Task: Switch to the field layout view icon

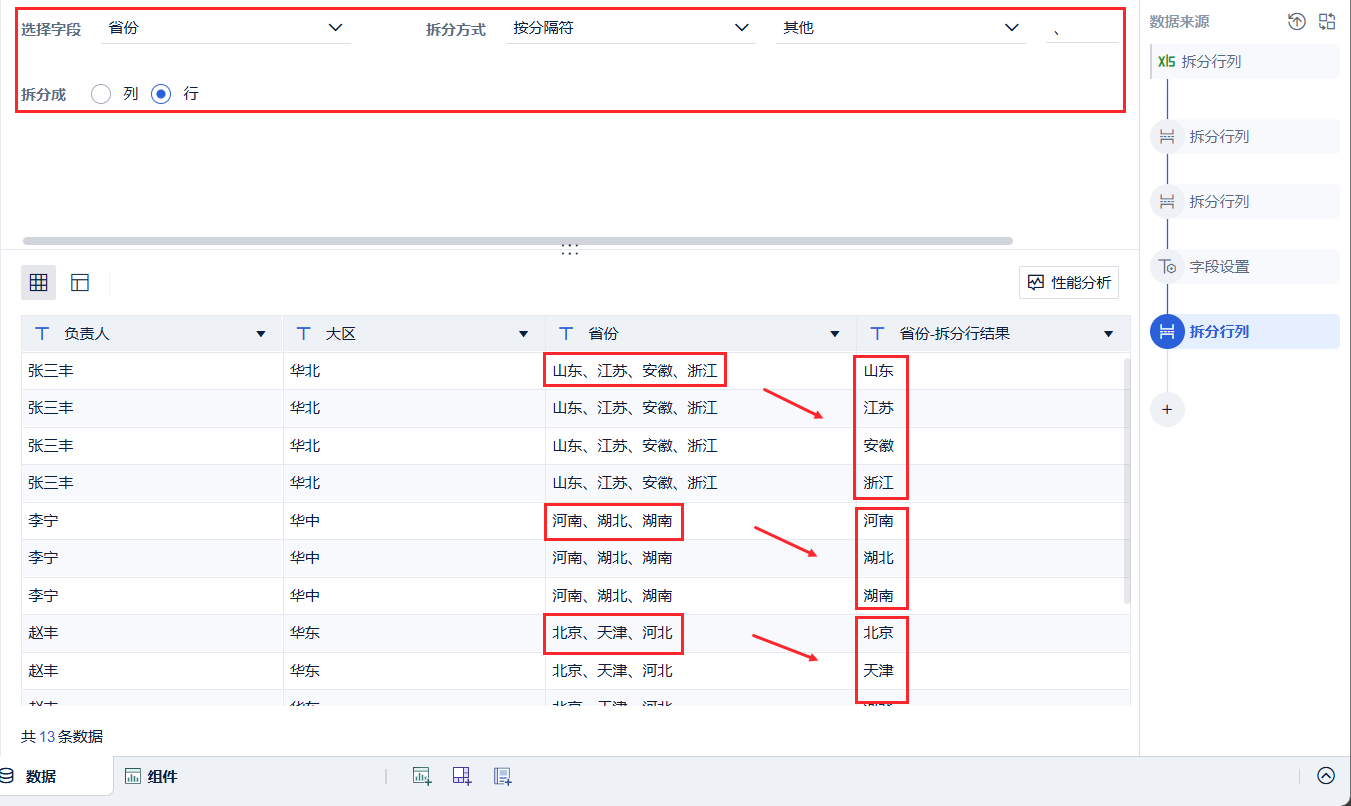Action: tap(80, 283)
